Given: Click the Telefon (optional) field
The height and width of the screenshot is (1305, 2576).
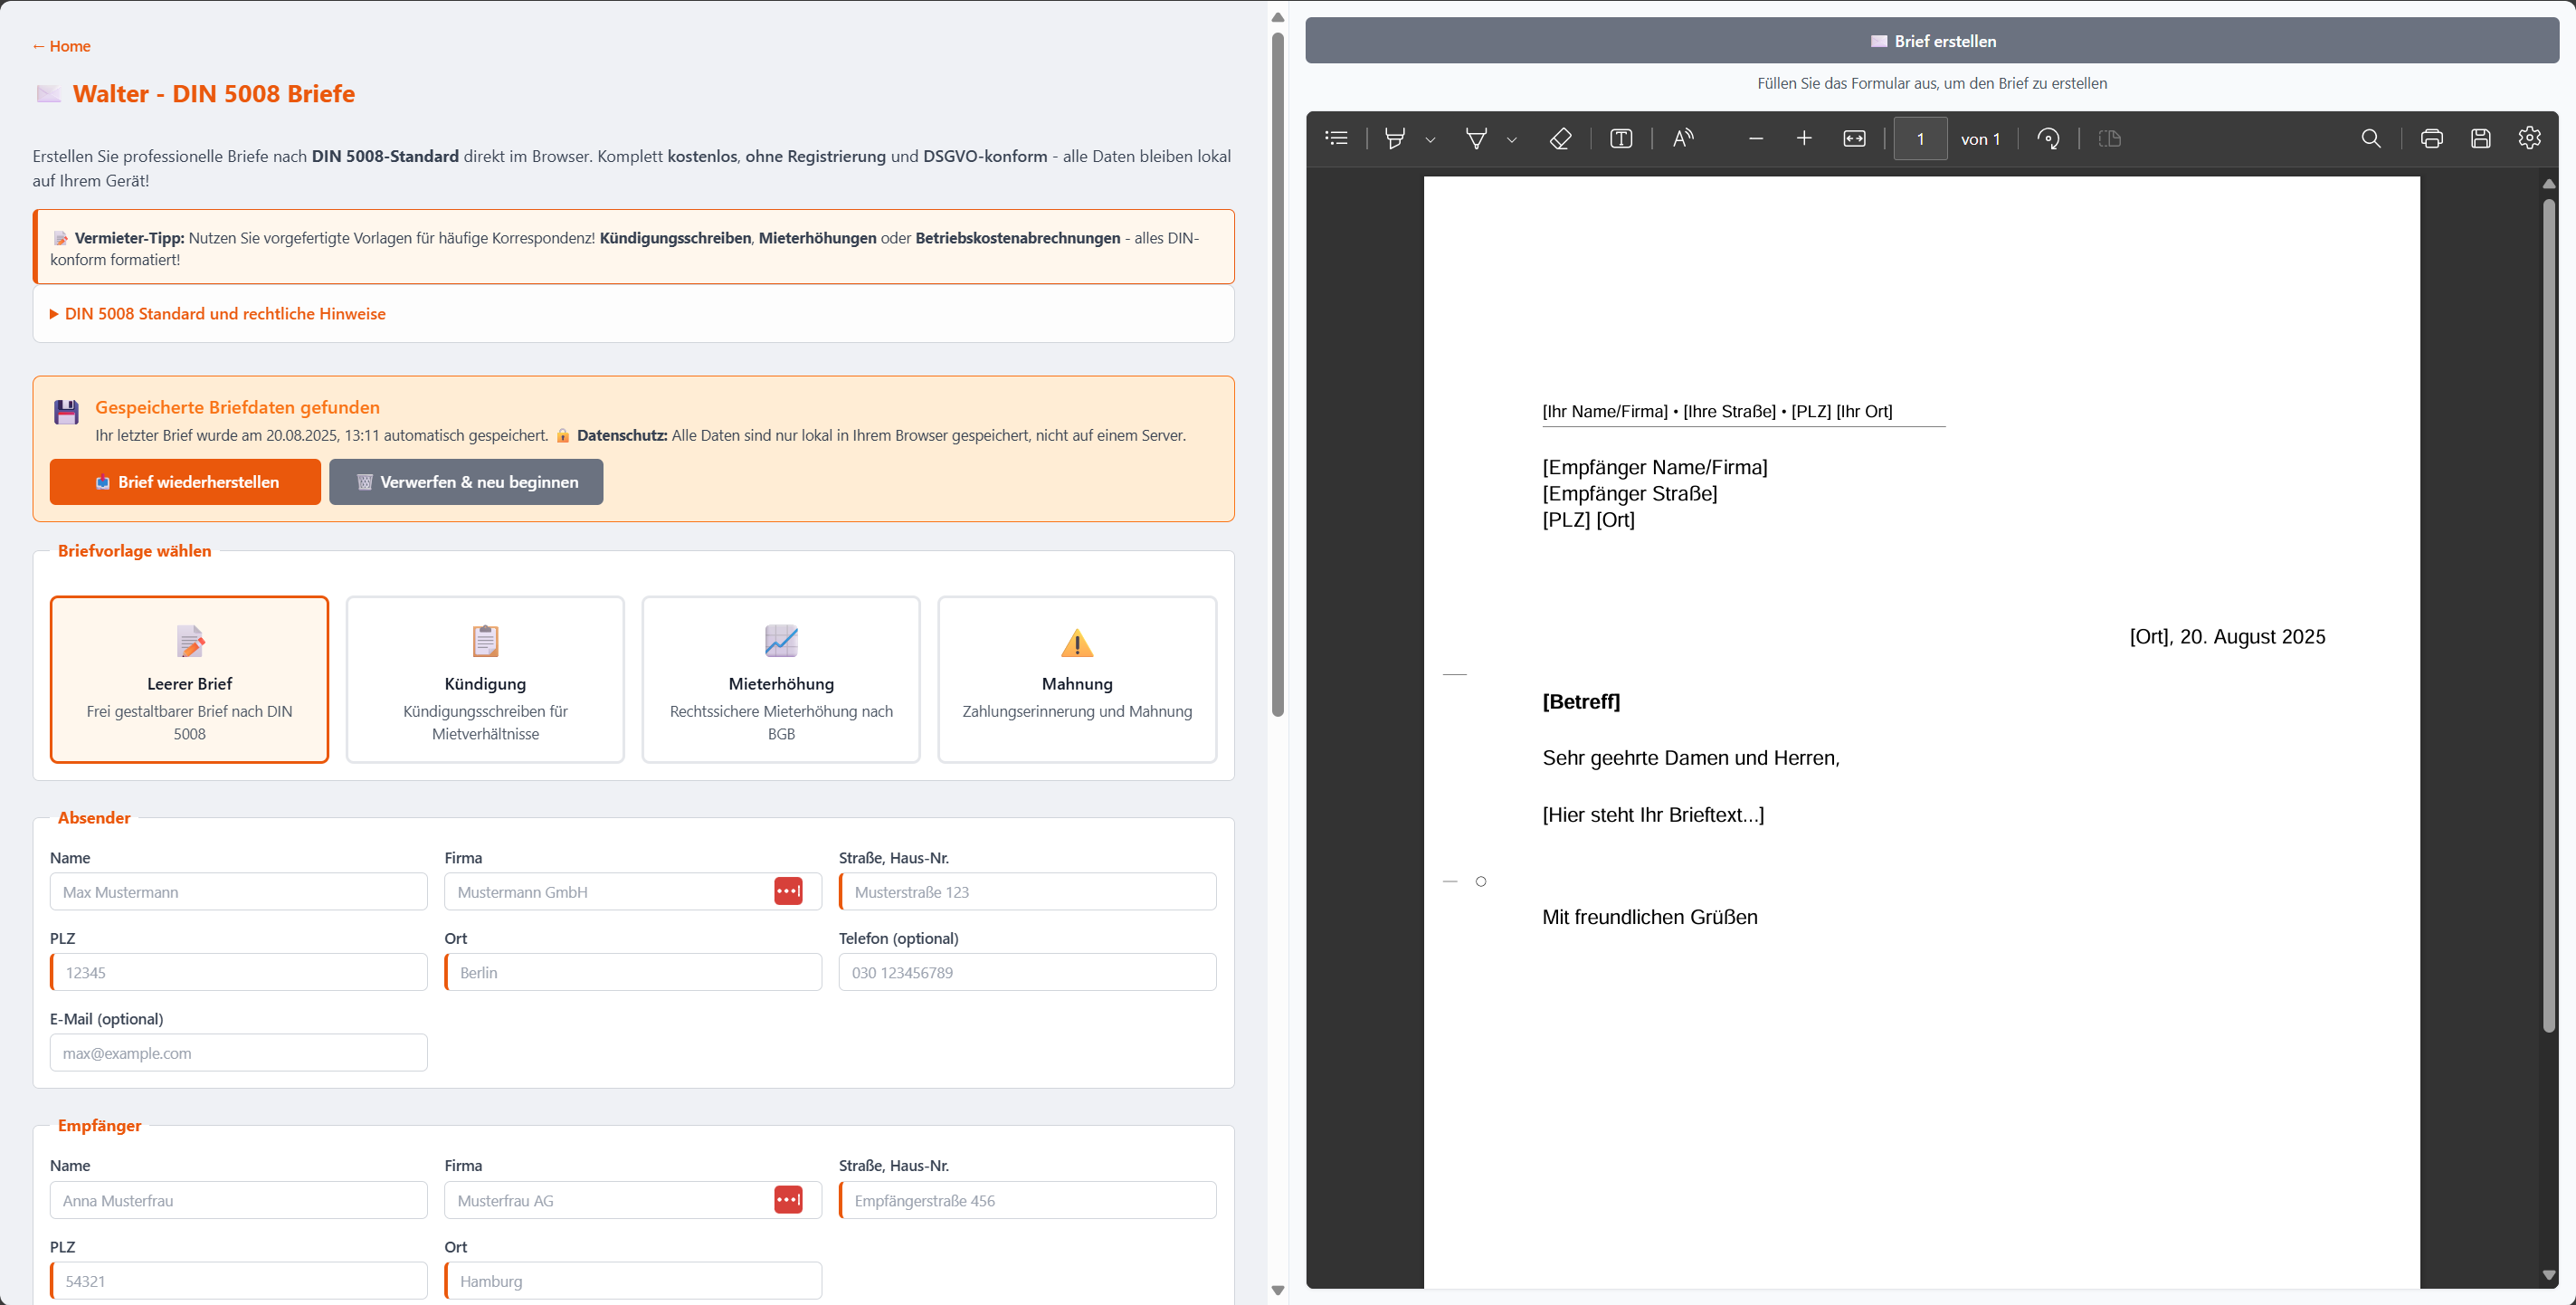Looking at the screenshot, I should (x=1028, y=973).
